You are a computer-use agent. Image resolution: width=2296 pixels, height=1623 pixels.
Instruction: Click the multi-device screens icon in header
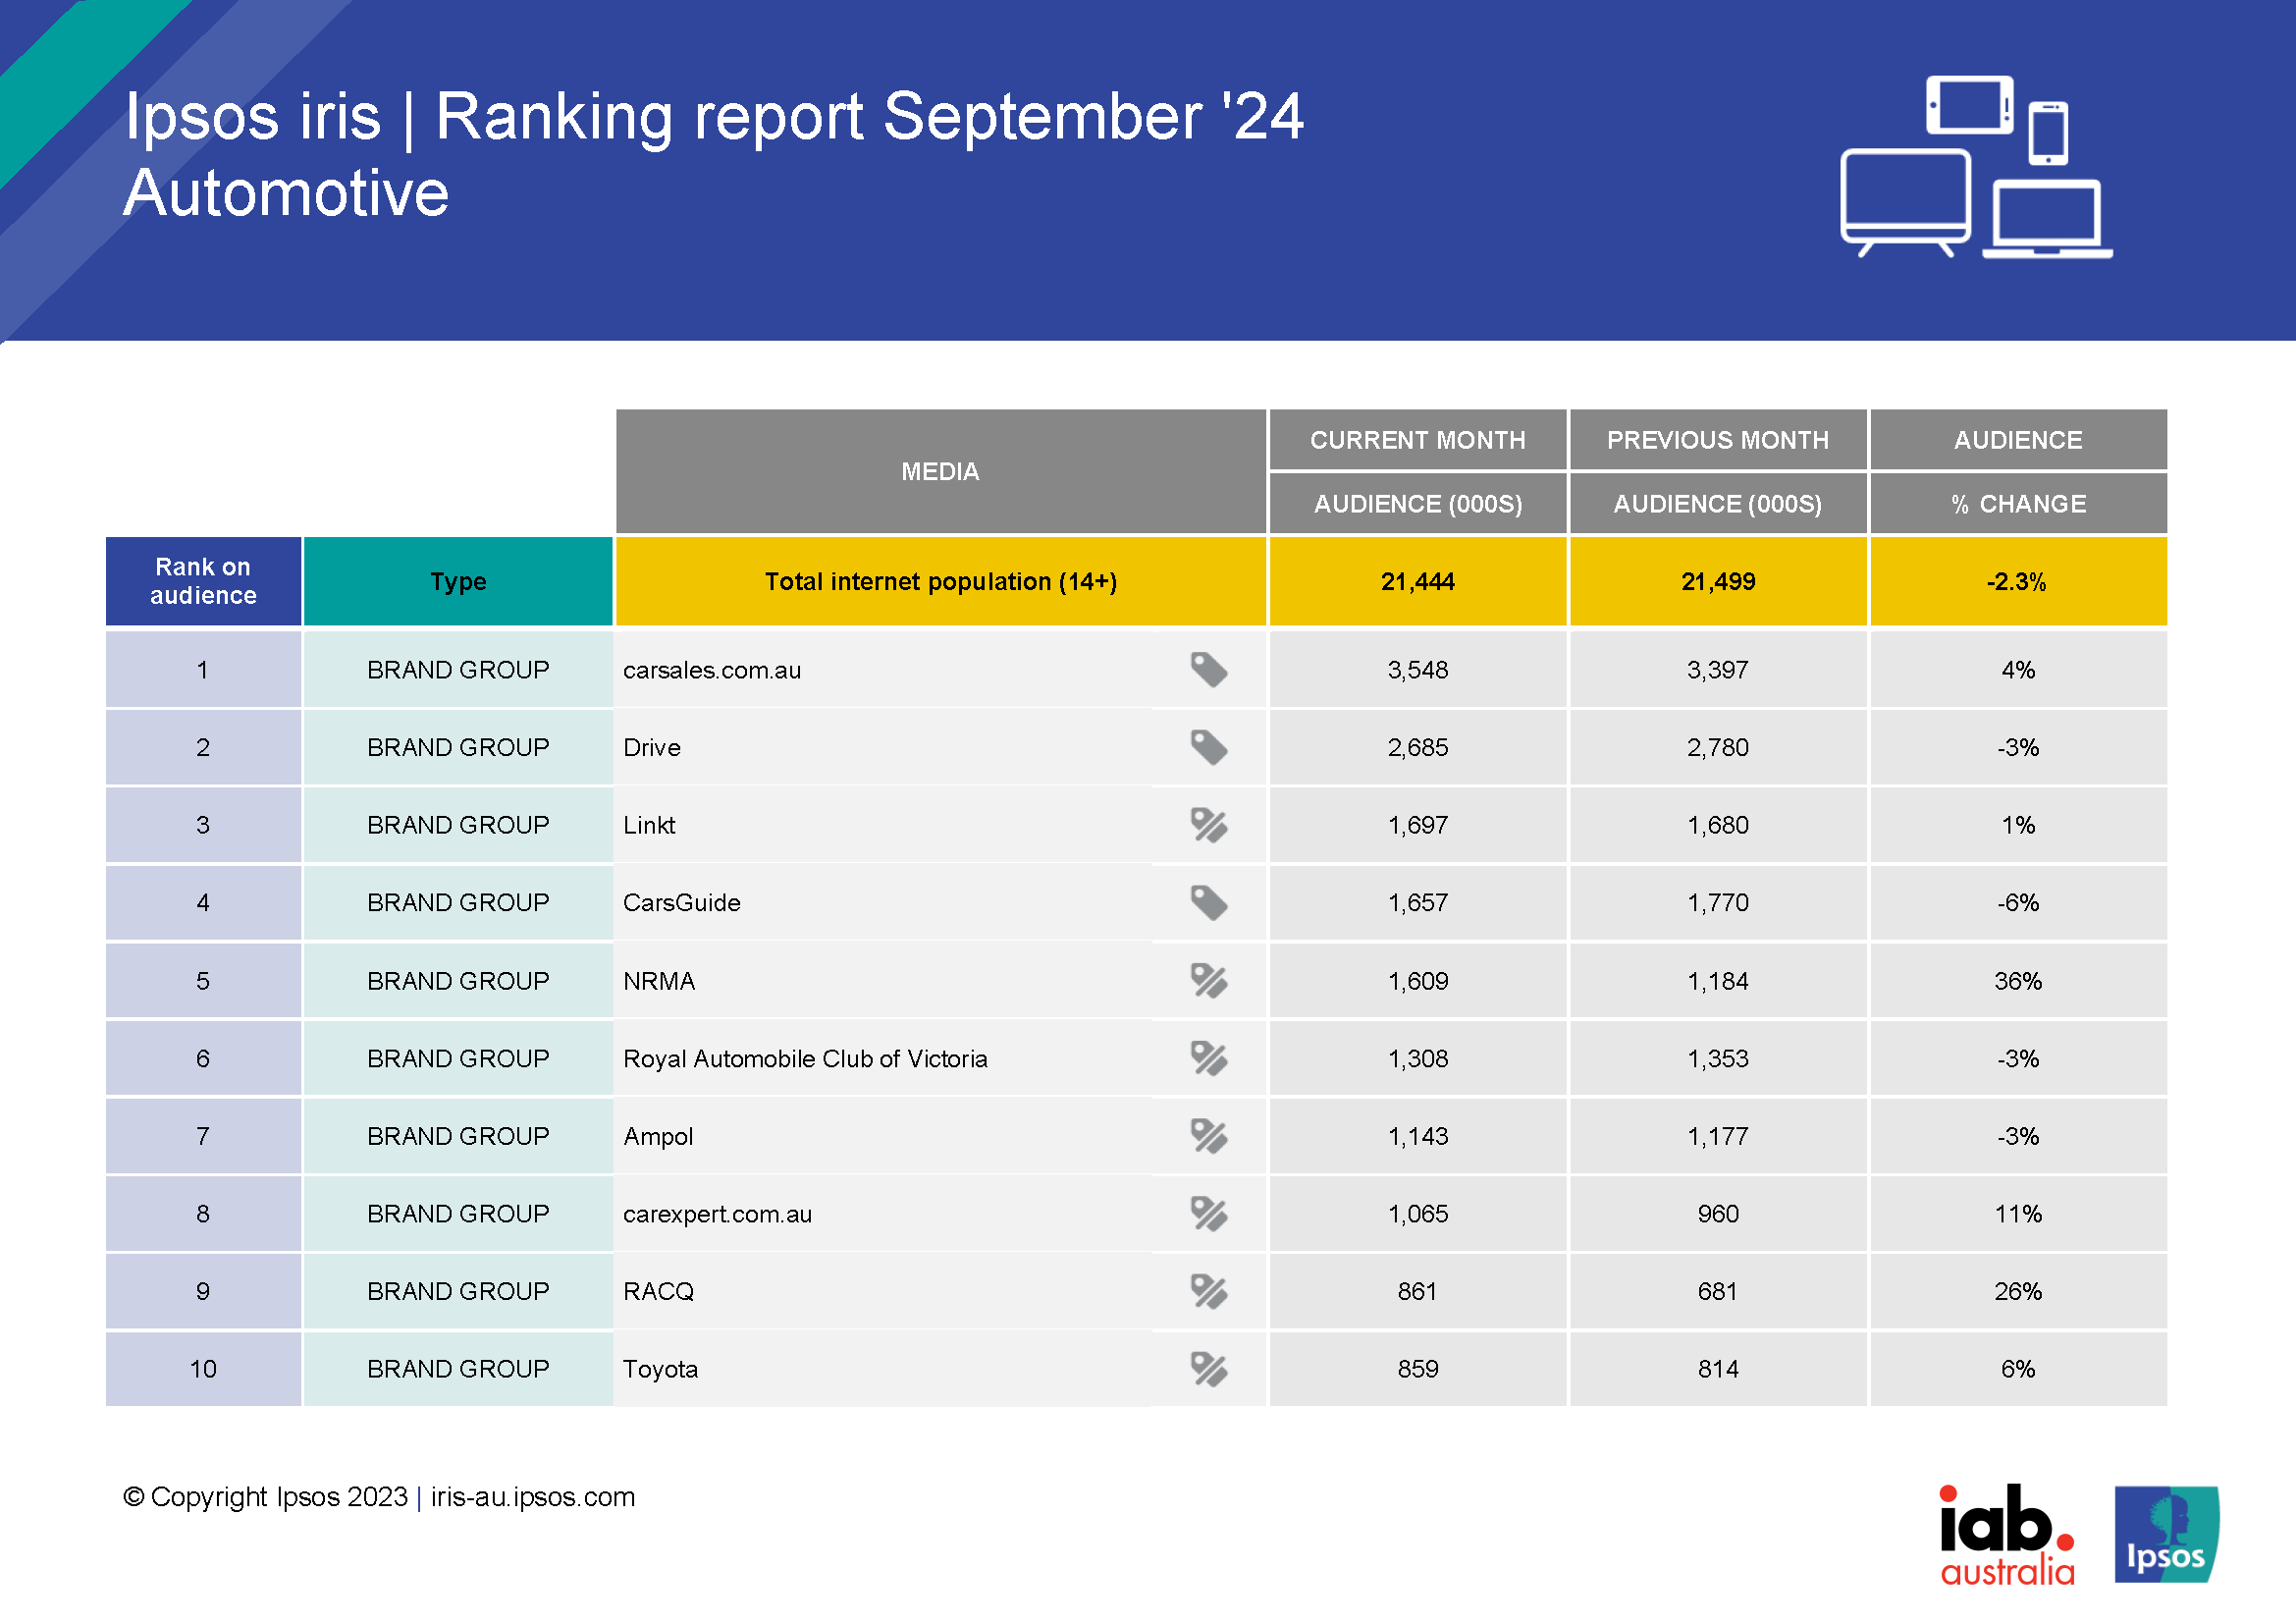coord(1975,168)
